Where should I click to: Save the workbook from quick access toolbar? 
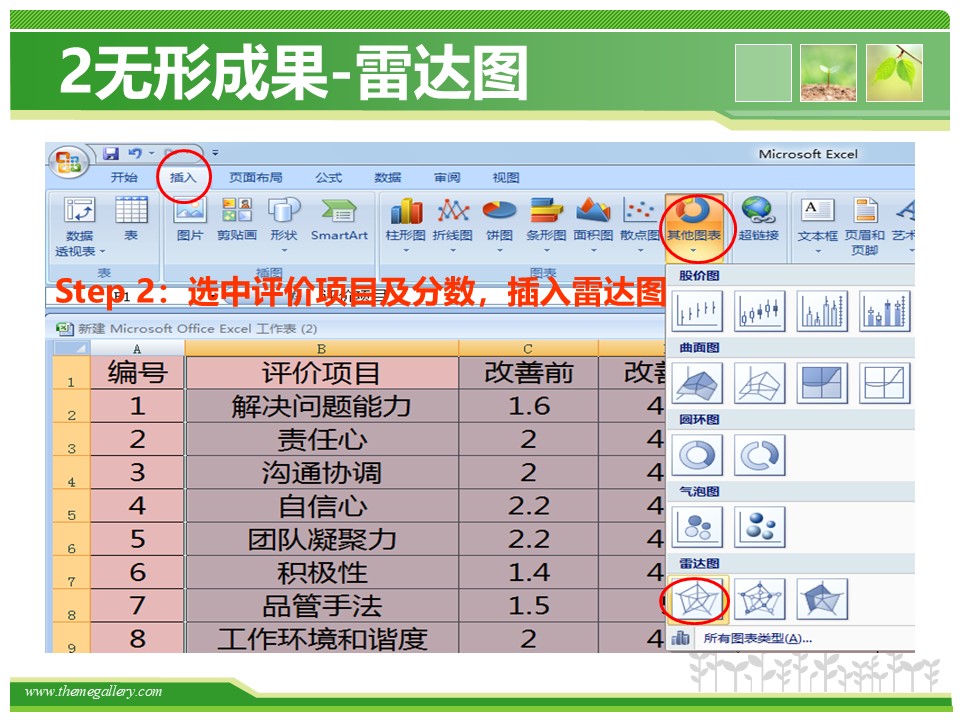tap(111, 154)
